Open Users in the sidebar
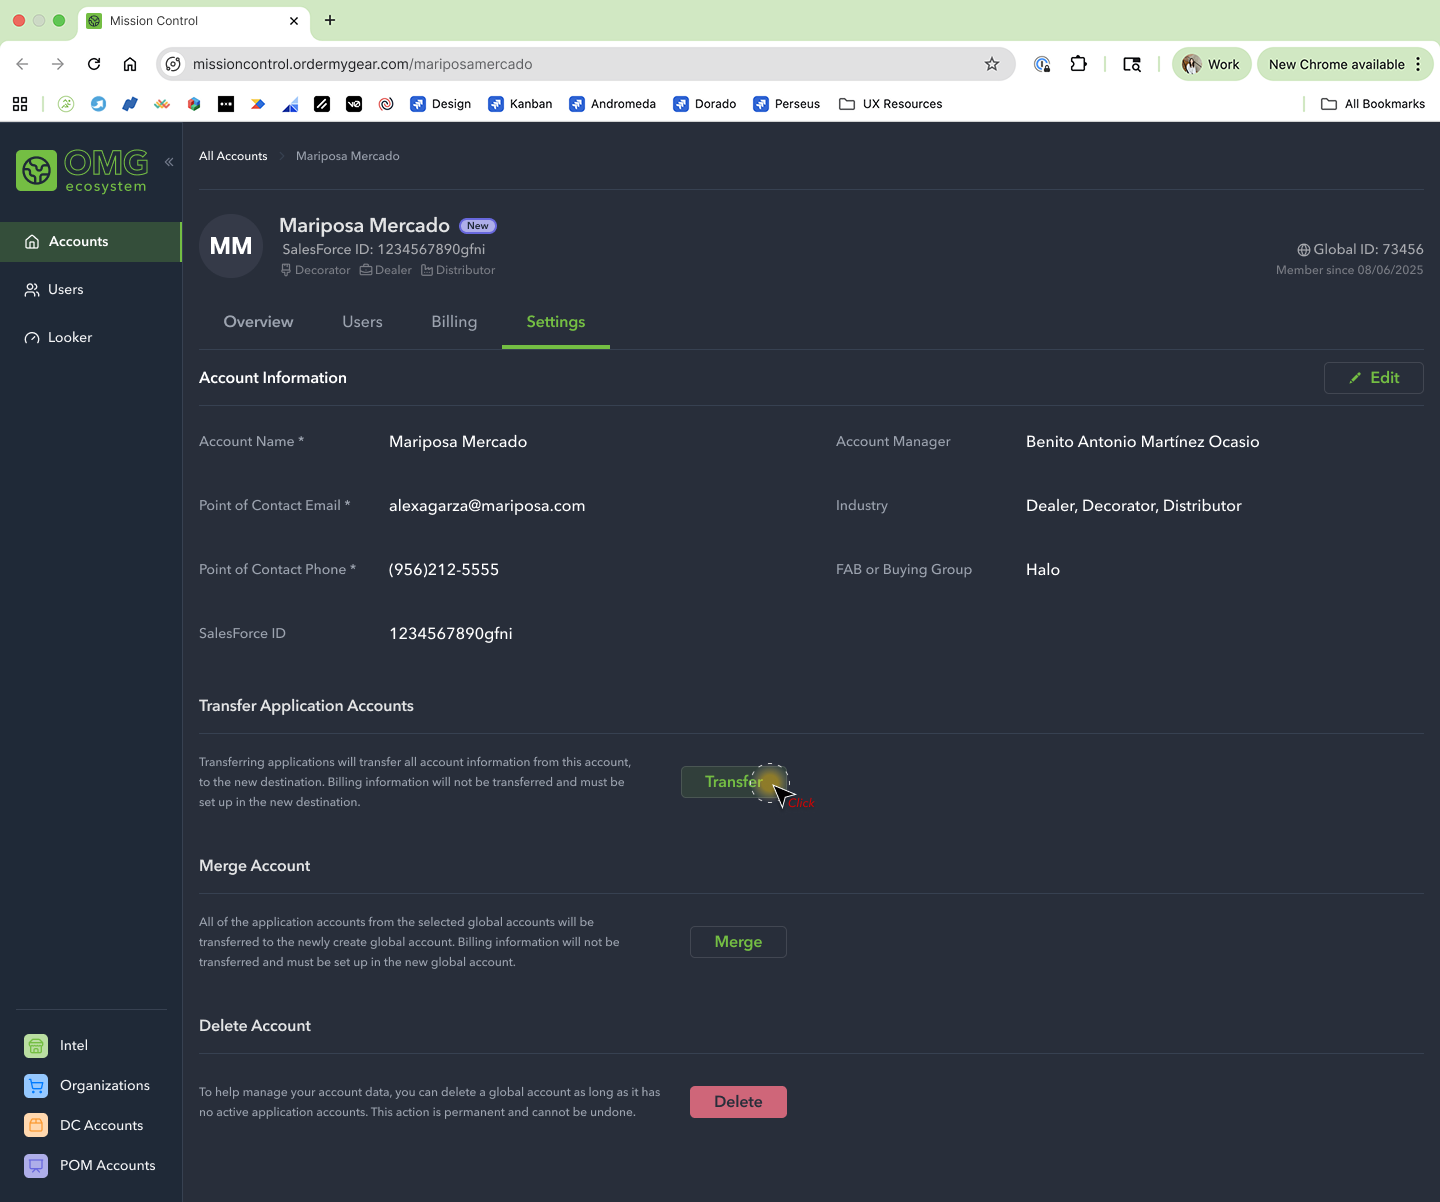Screen dimensions: 1440x1202 90,290
